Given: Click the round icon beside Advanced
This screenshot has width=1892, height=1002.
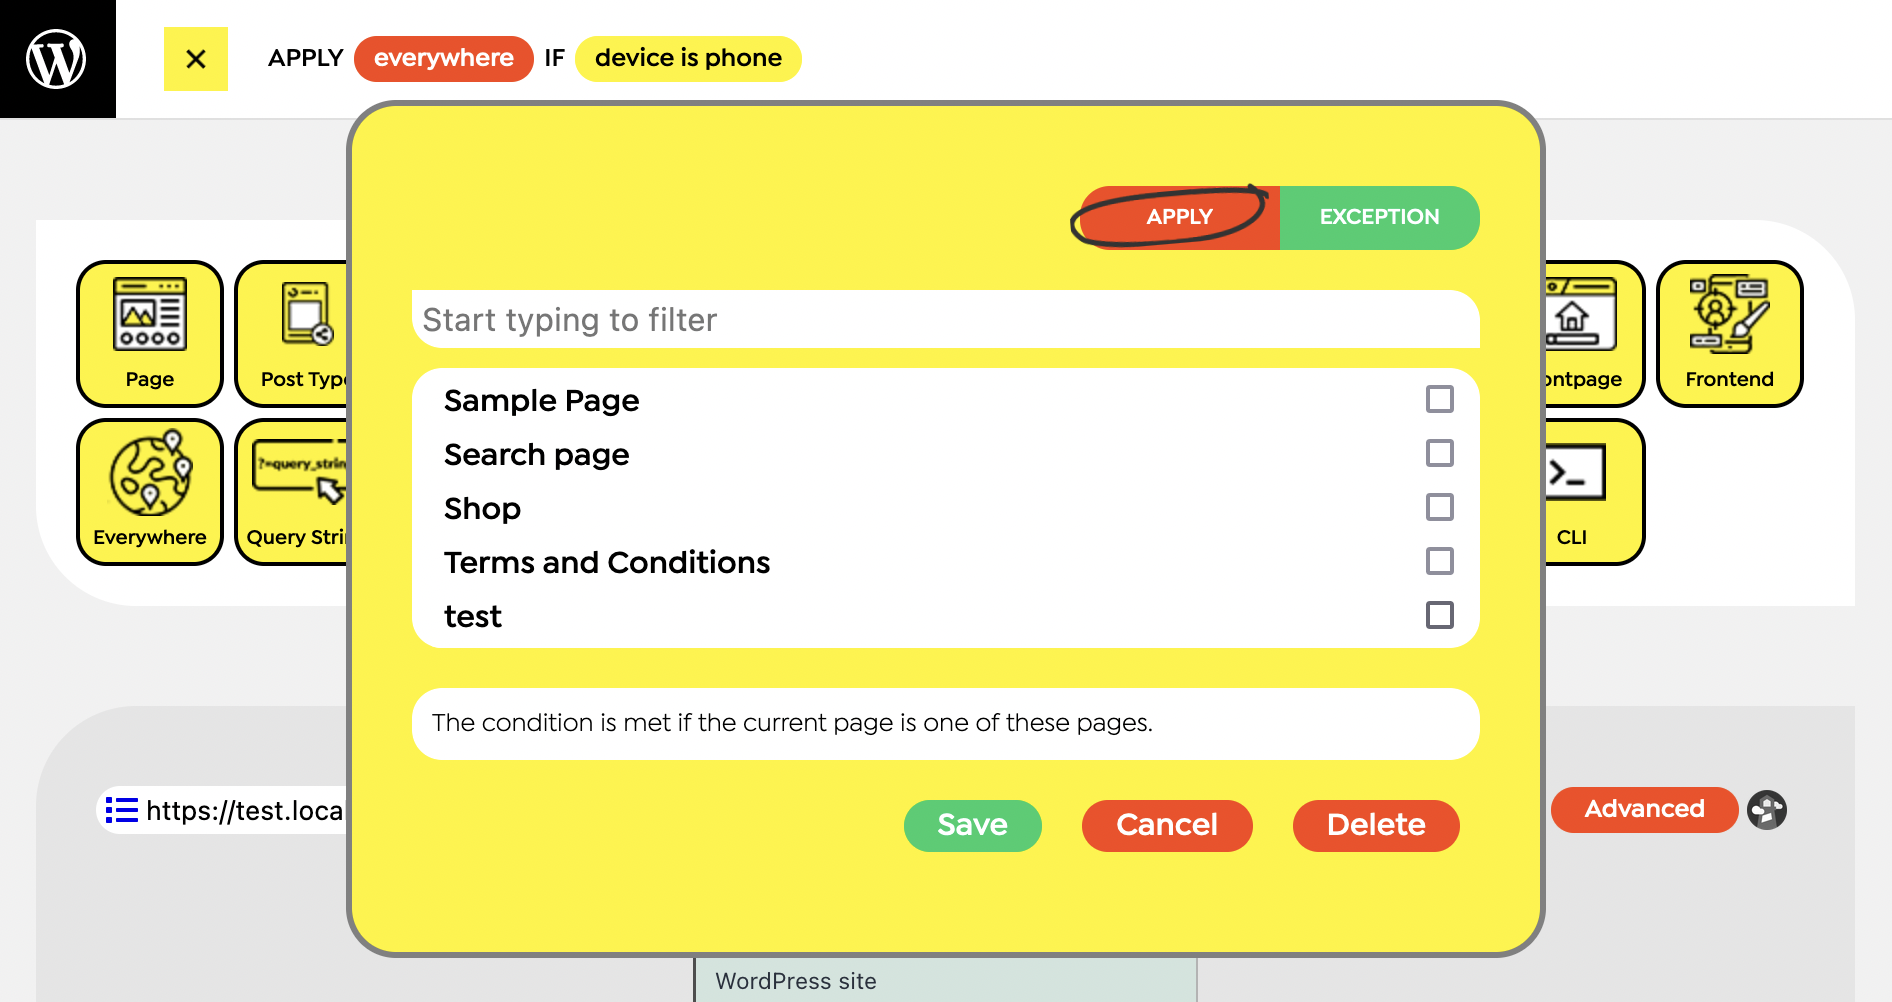Looking at the screenshot, I should pos(1767,810).
